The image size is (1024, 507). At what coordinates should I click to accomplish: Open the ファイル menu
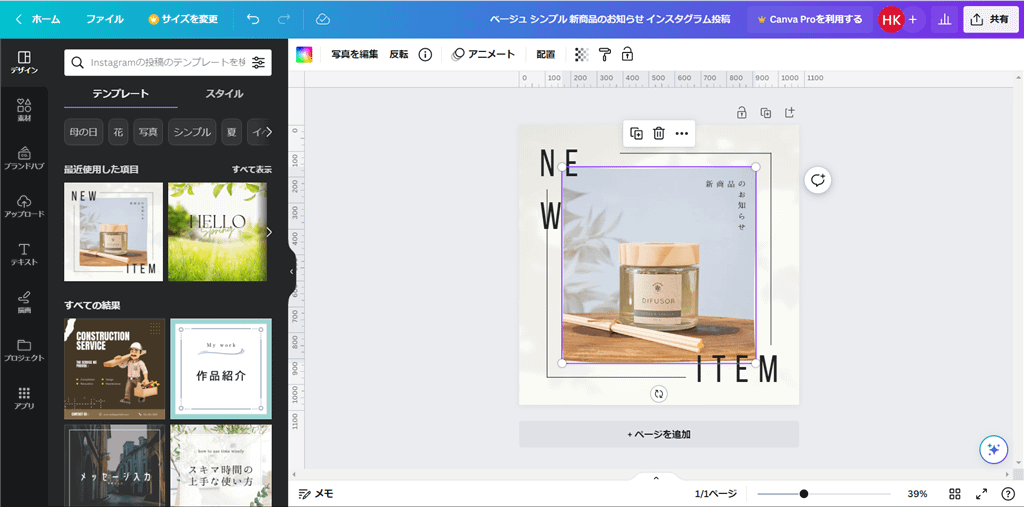coord(105,19)
